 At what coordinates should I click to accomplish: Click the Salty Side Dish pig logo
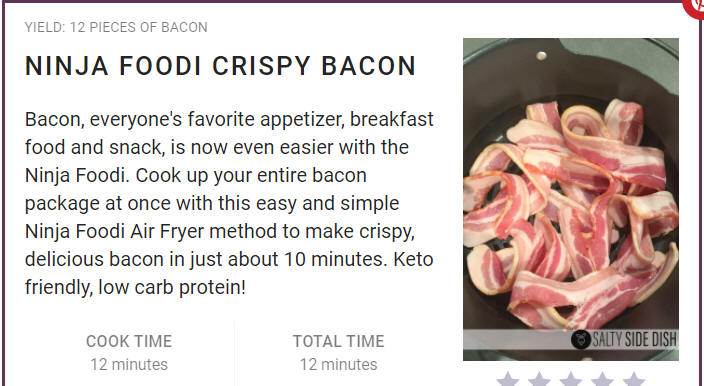tap(581, 339)
